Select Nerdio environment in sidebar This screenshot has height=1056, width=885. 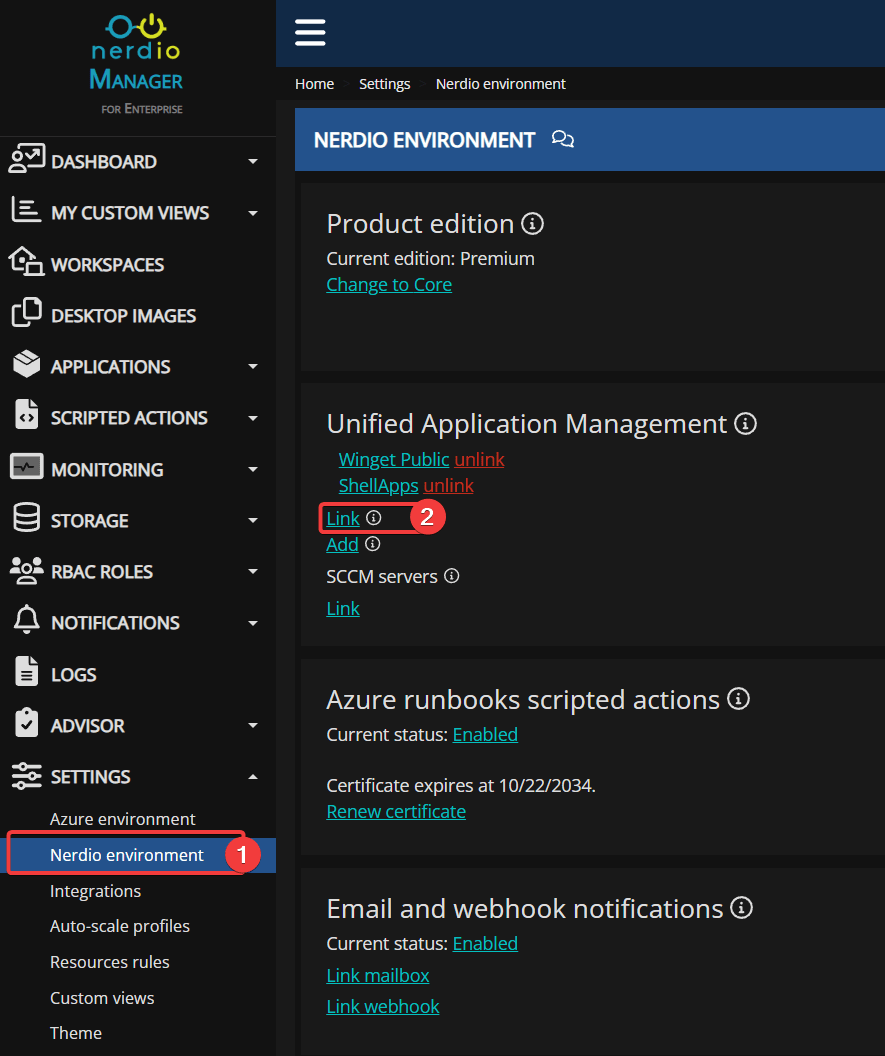[127, 855]
